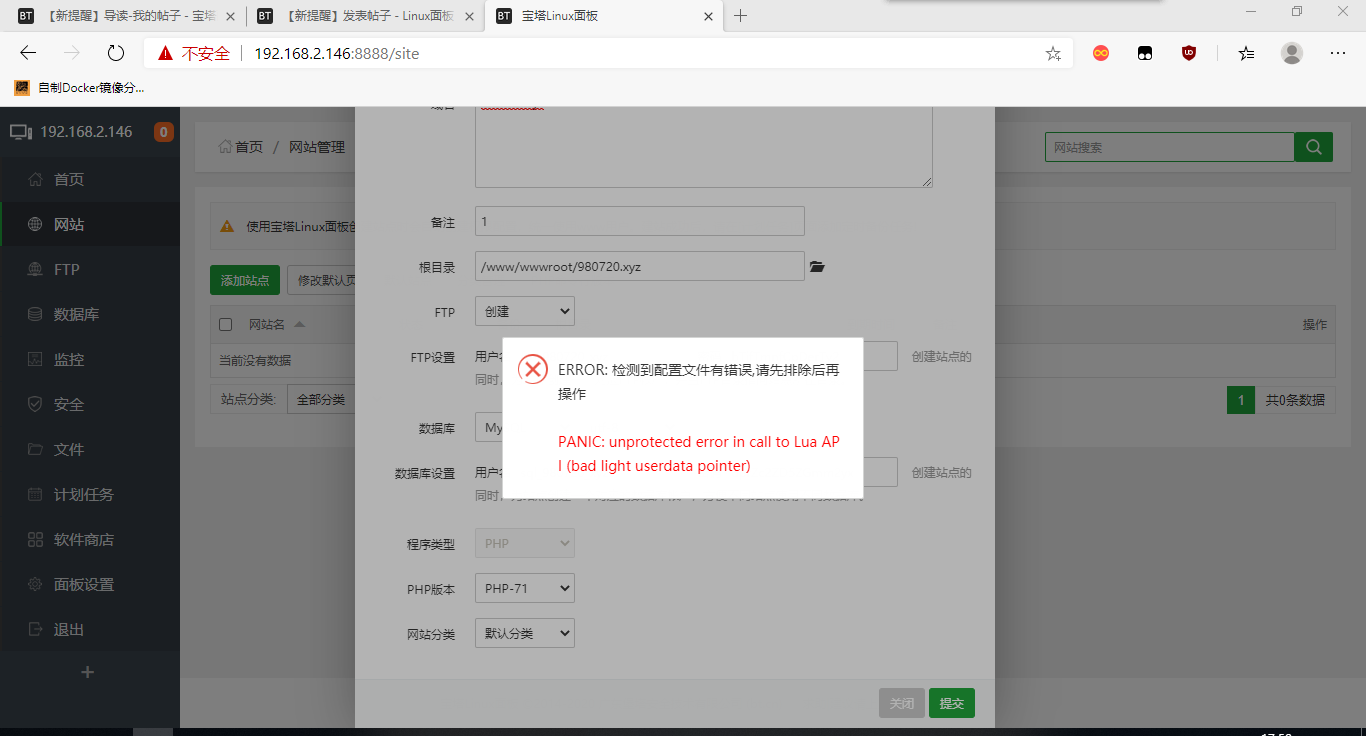
Task: Click the plus icon below sidebar menu
Action: click(x=87, y=672)
